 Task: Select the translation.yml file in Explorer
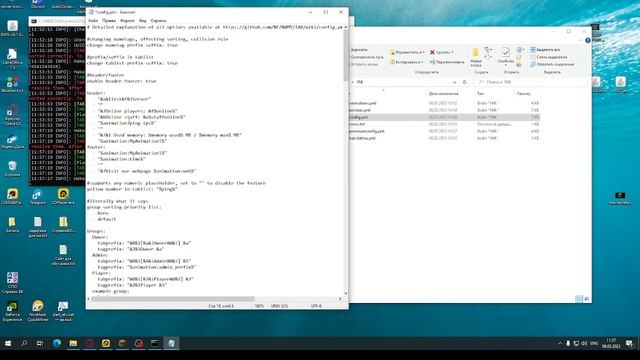362,138
